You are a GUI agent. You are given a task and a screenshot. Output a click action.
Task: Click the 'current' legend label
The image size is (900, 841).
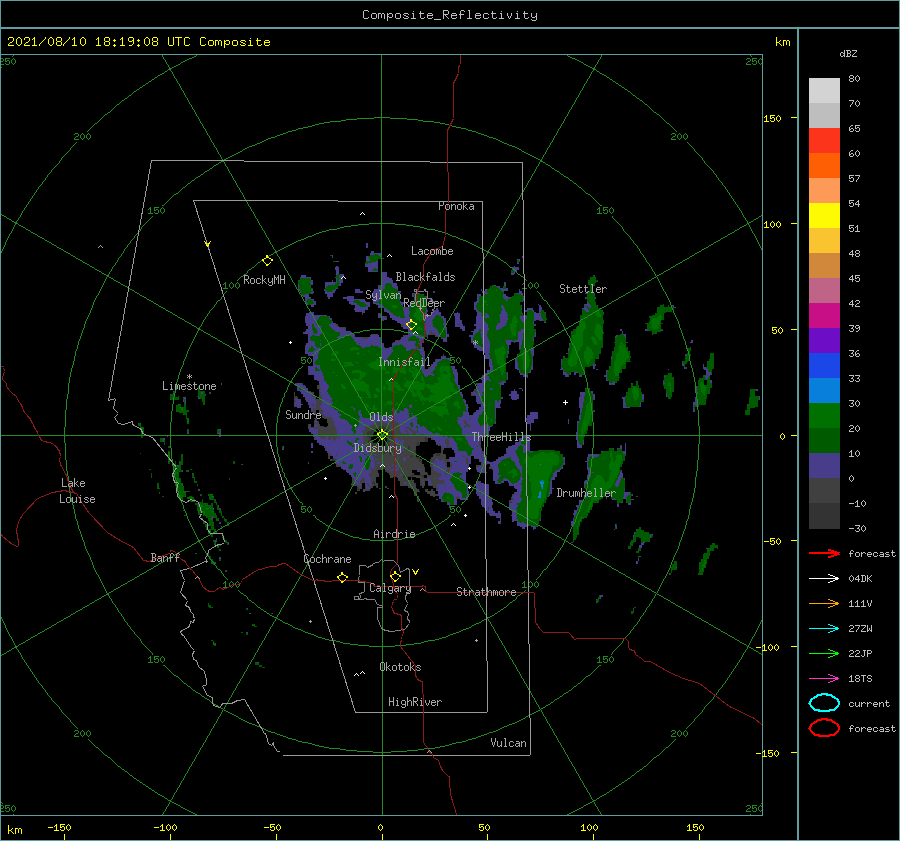869,703
